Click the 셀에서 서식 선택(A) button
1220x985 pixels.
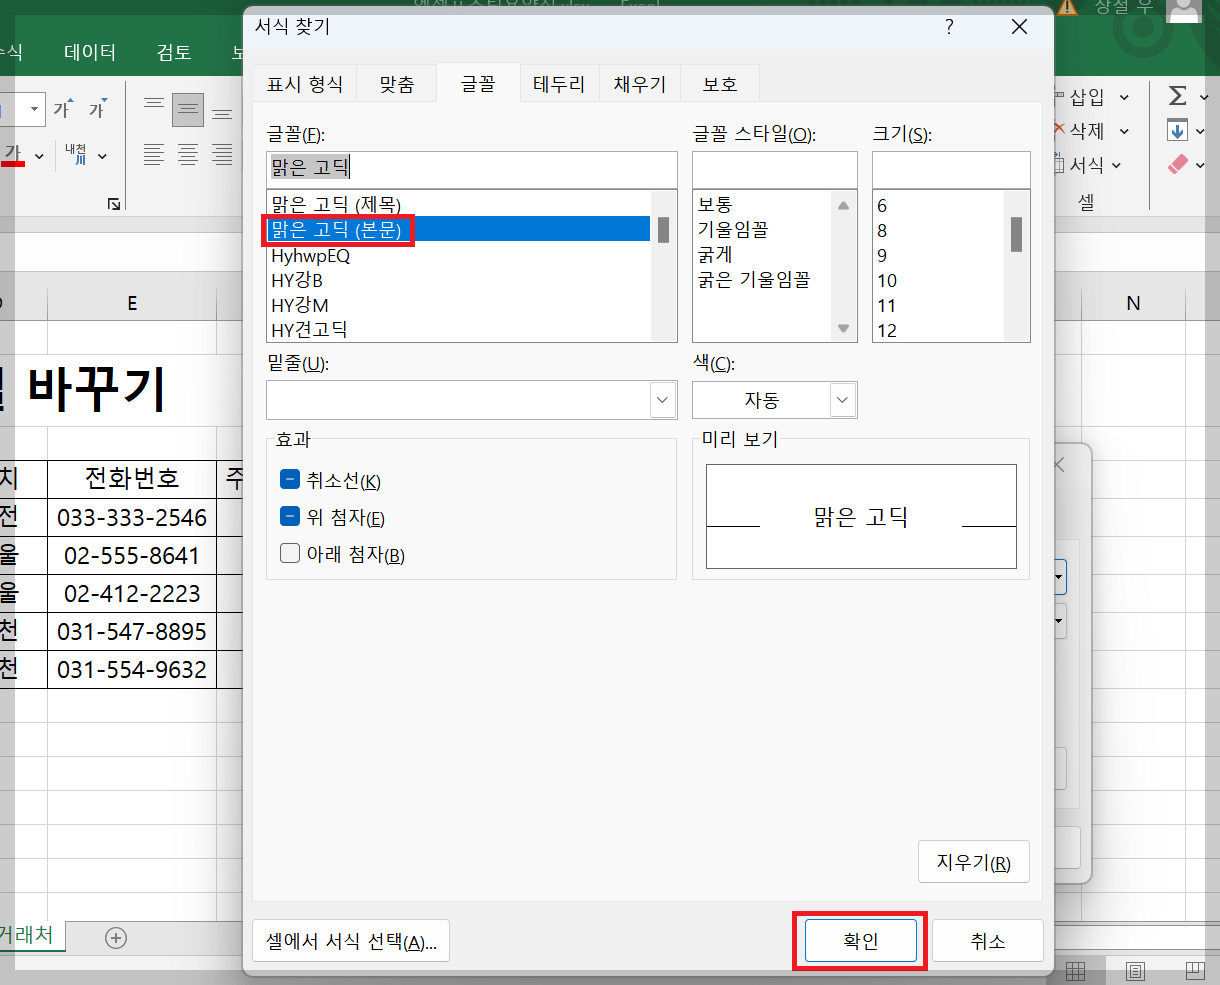pos(350,940)
